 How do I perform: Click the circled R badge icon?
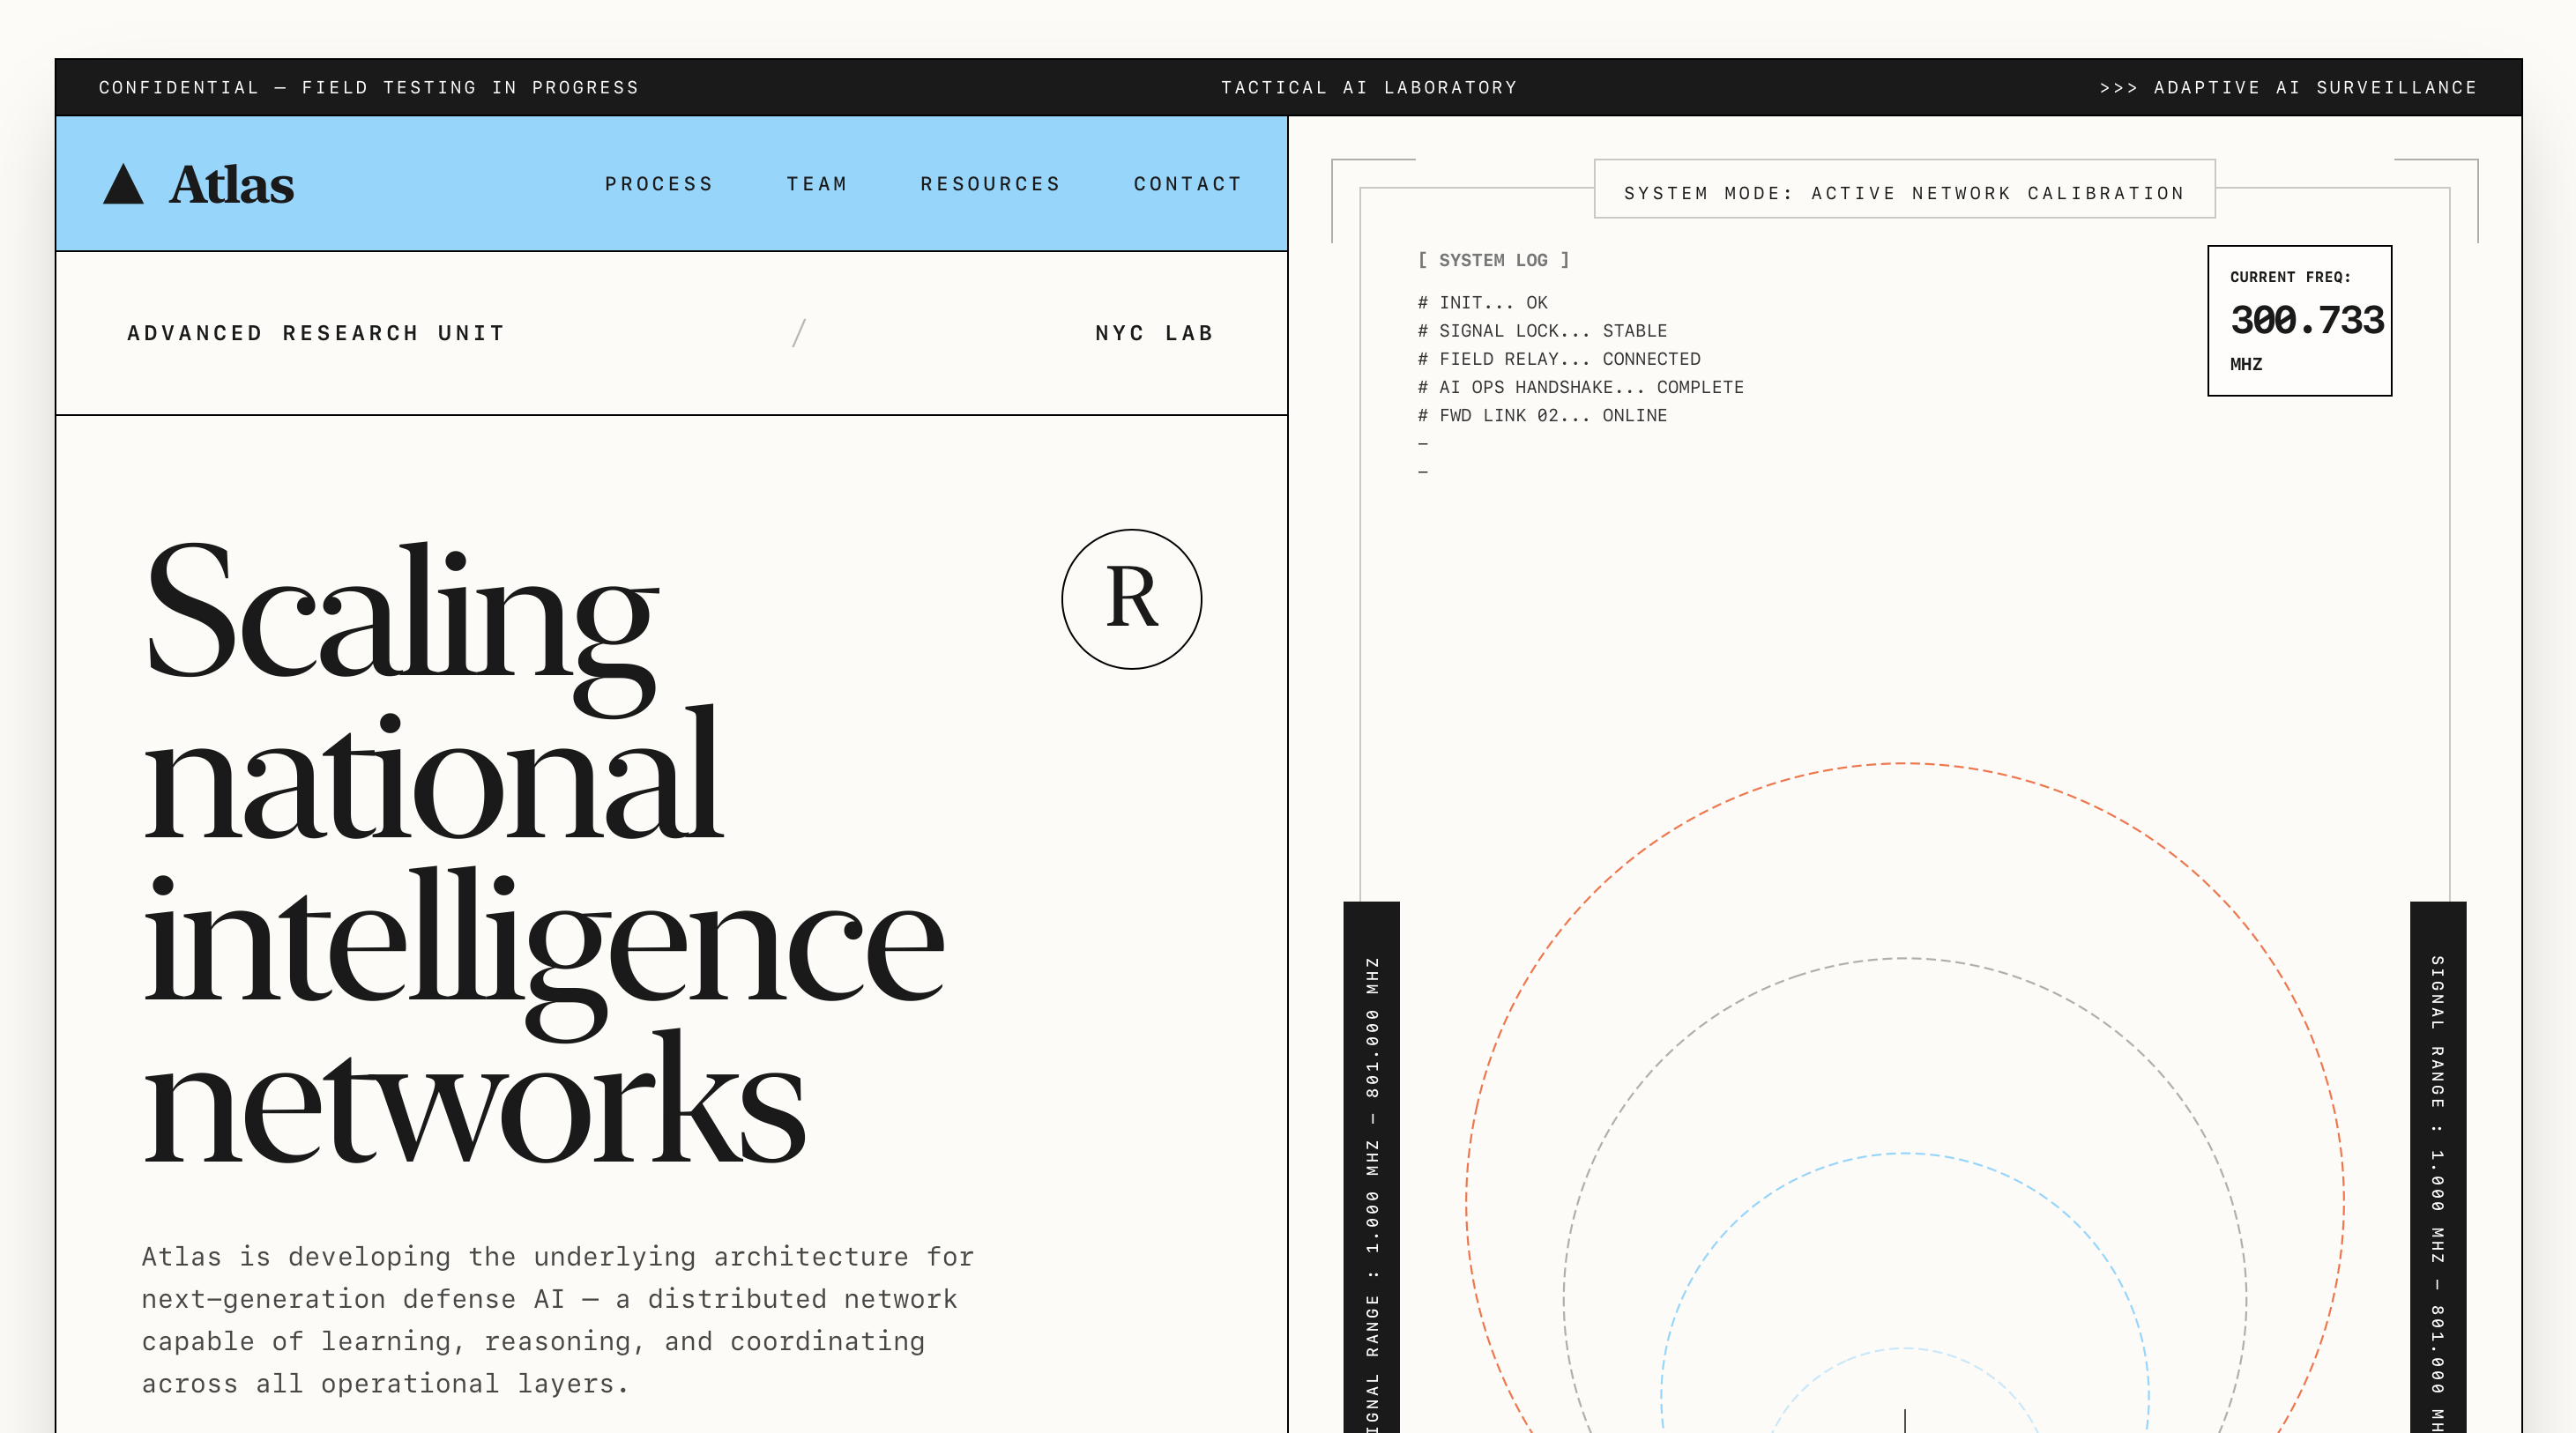coord(1131,599)
